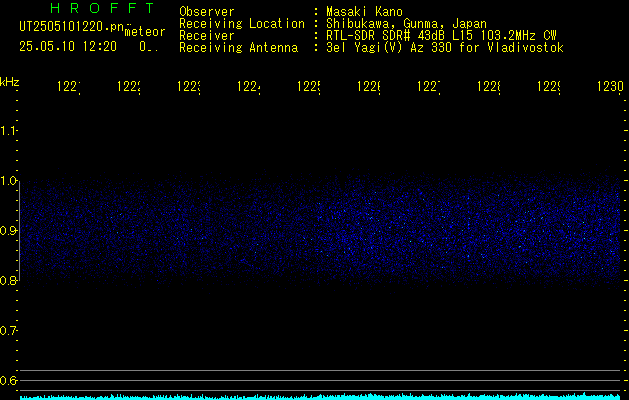Click the 1.1 kHz axis label

(8, 130)
